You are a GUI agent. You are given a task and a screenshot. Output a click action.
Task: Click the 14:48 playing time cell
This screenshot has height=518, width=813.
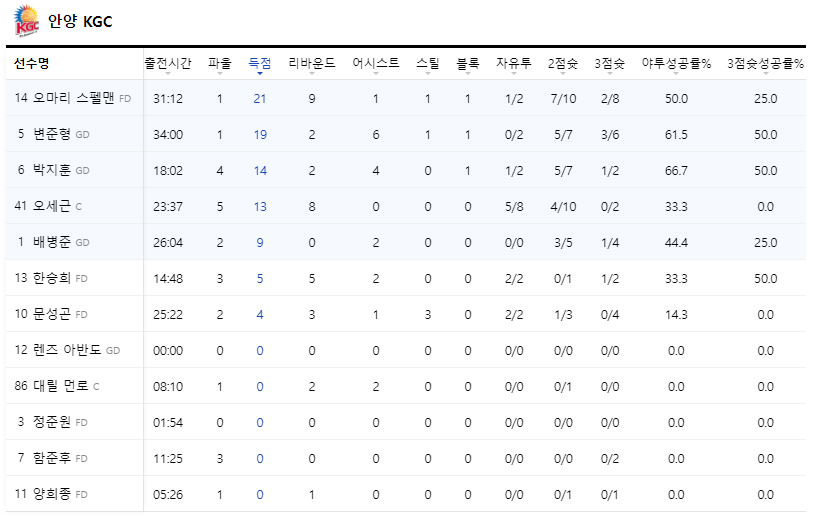click(x=167, y=279)
